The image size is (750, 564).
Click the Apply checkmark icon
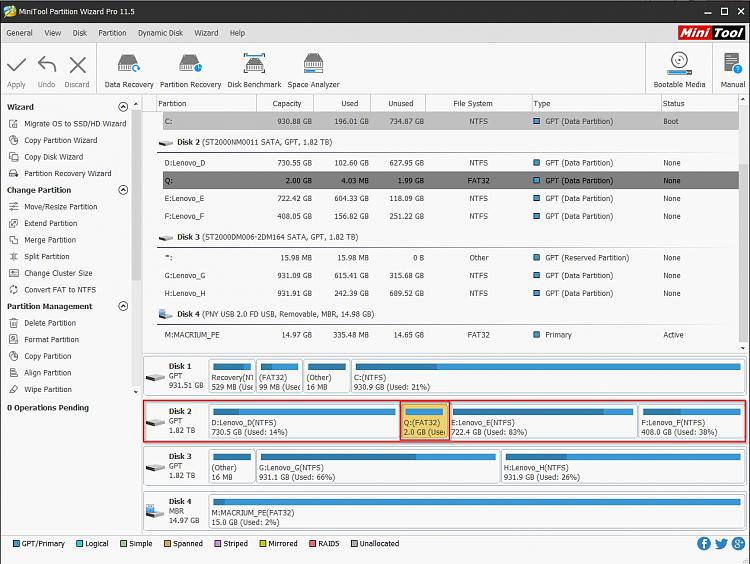click(16, 65)
